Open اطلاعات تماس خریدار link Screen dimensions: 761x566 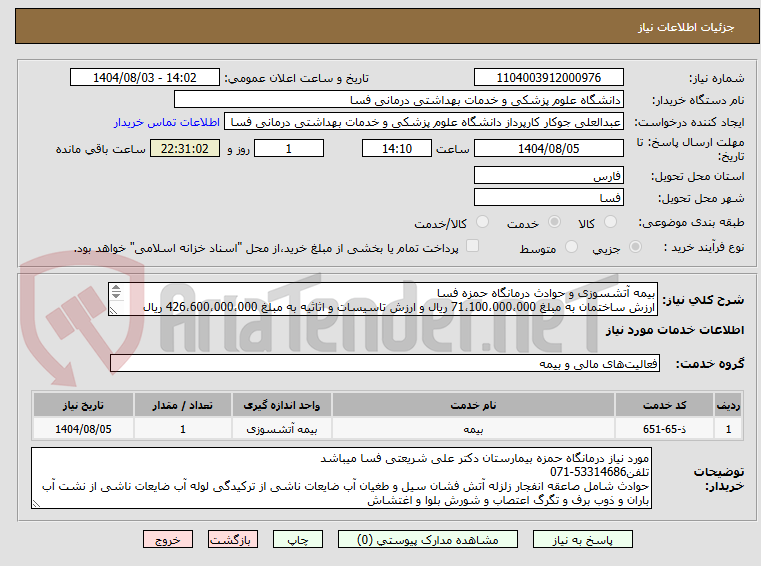167,122
